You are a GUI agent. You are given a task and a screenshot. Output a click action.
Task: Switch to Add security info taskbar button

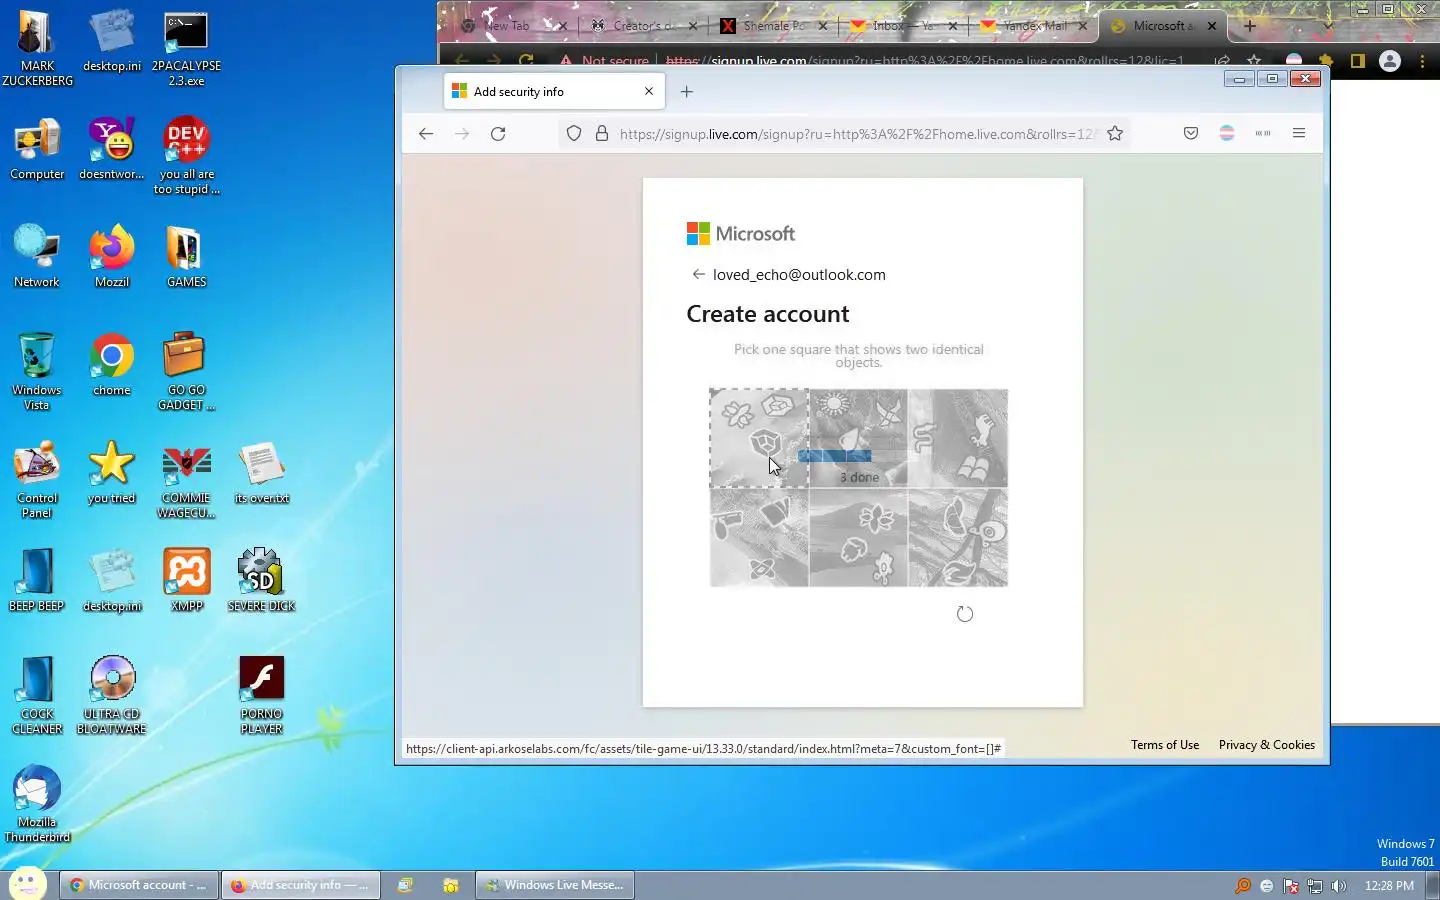[x=301, y=885]
